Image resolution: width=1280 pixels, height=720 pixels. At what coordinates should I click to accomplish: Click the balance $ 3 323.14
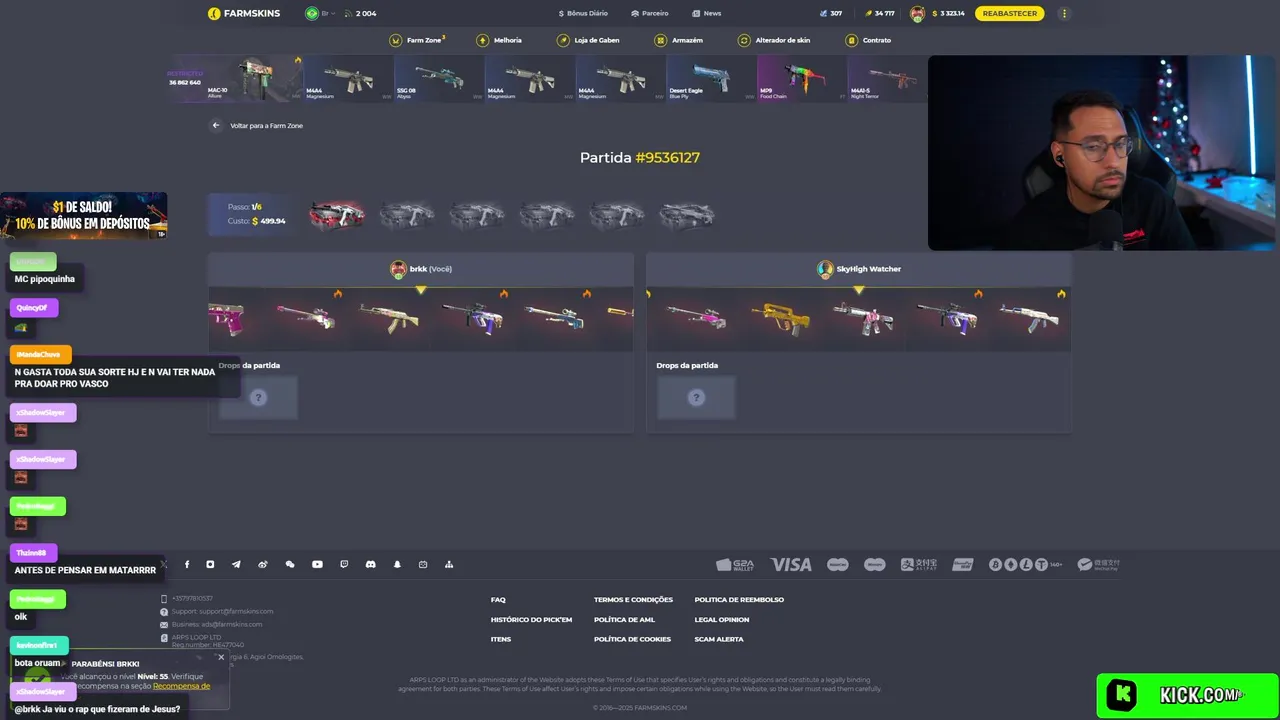(x=948, y=13)
